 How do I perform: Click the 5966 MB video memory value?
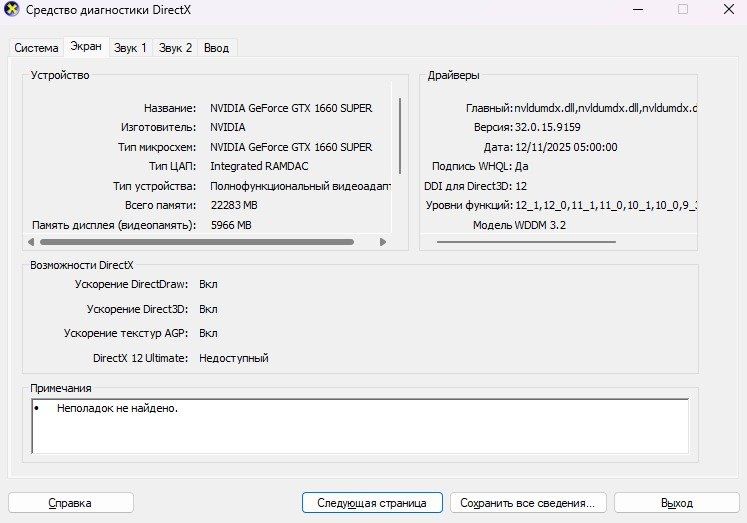(x=231, y=225)
